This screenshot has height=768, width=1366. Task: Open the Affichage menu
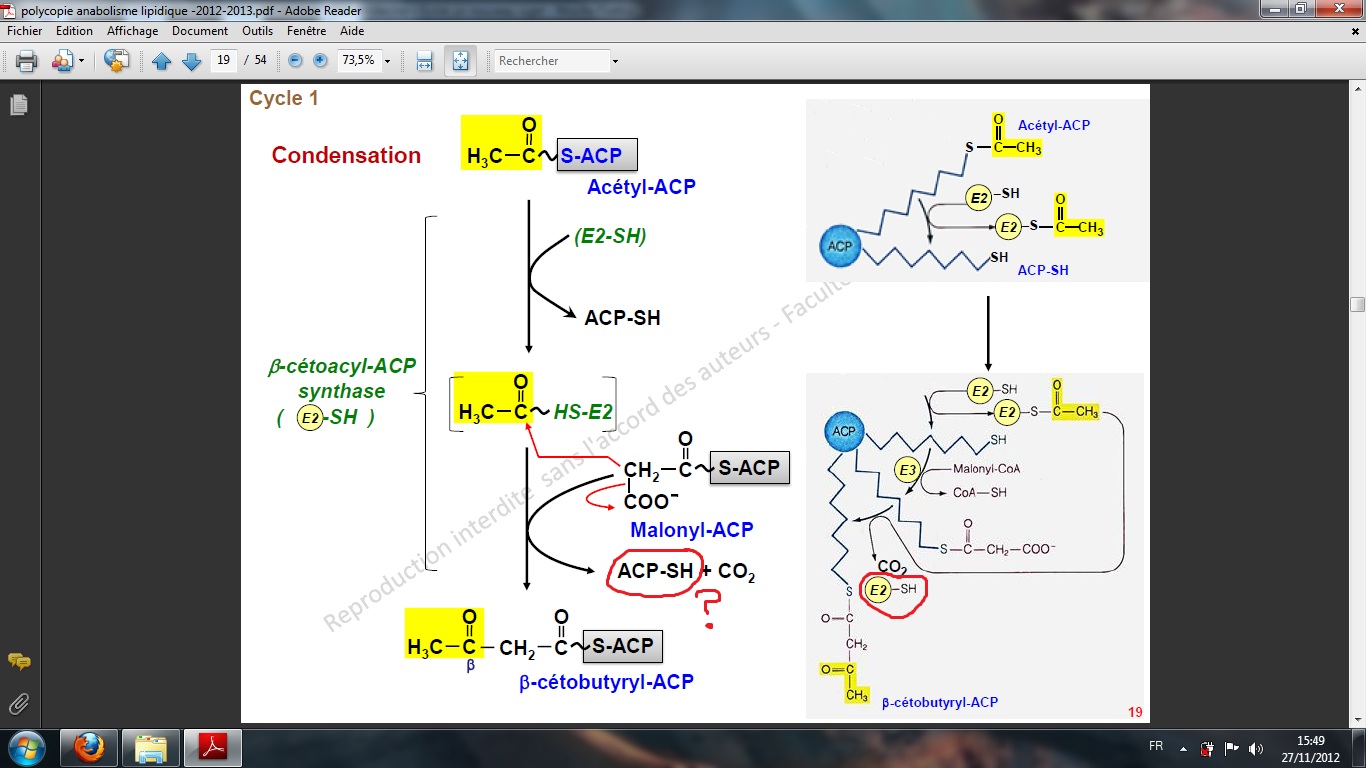pos(132,31)
